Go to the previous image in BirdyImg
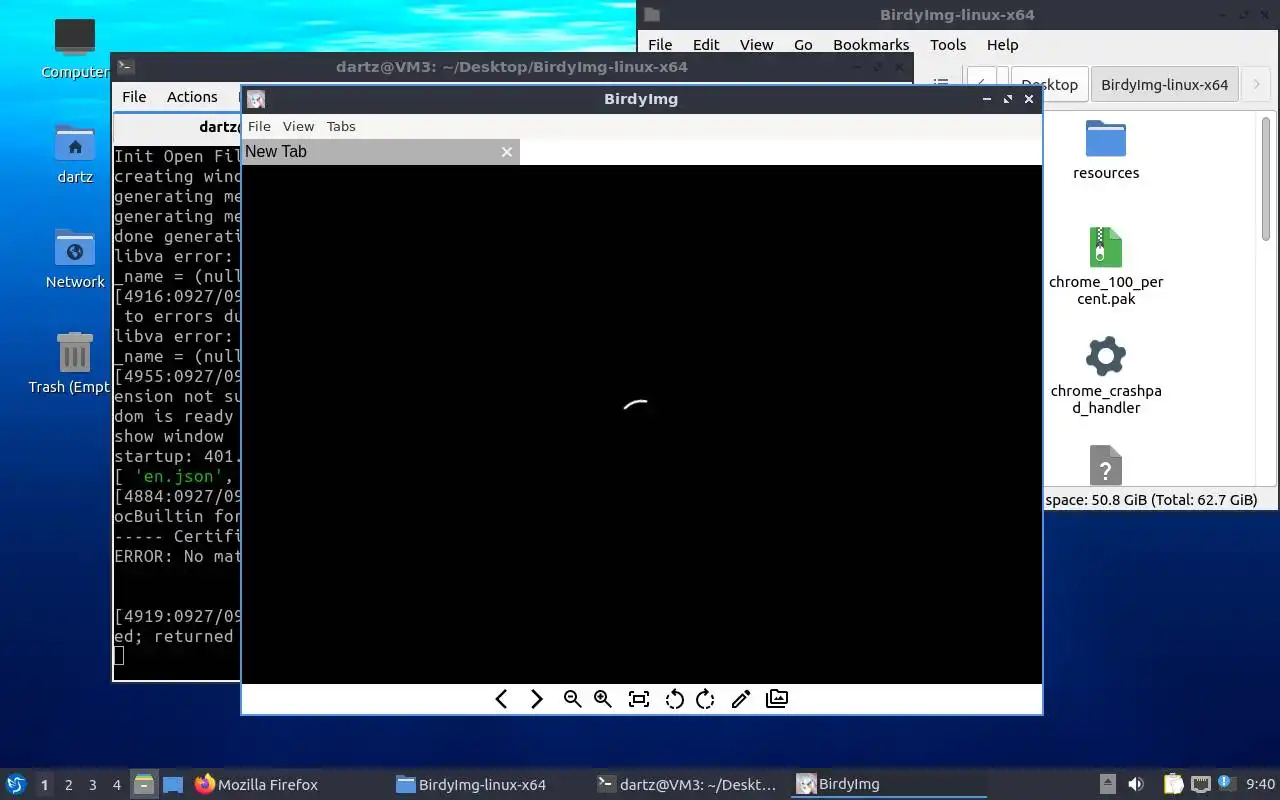 click(502, 699)
